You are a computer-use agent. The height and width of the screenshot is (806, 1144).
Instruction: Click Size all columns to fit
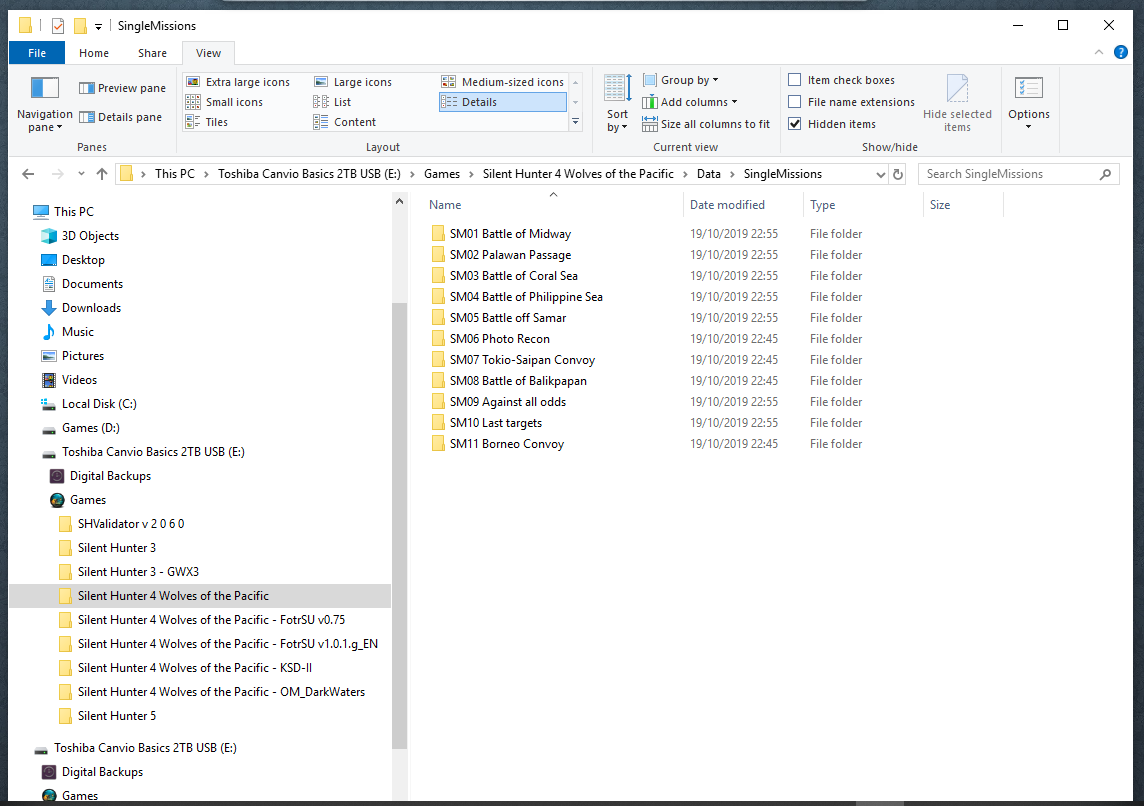[706, 125]
